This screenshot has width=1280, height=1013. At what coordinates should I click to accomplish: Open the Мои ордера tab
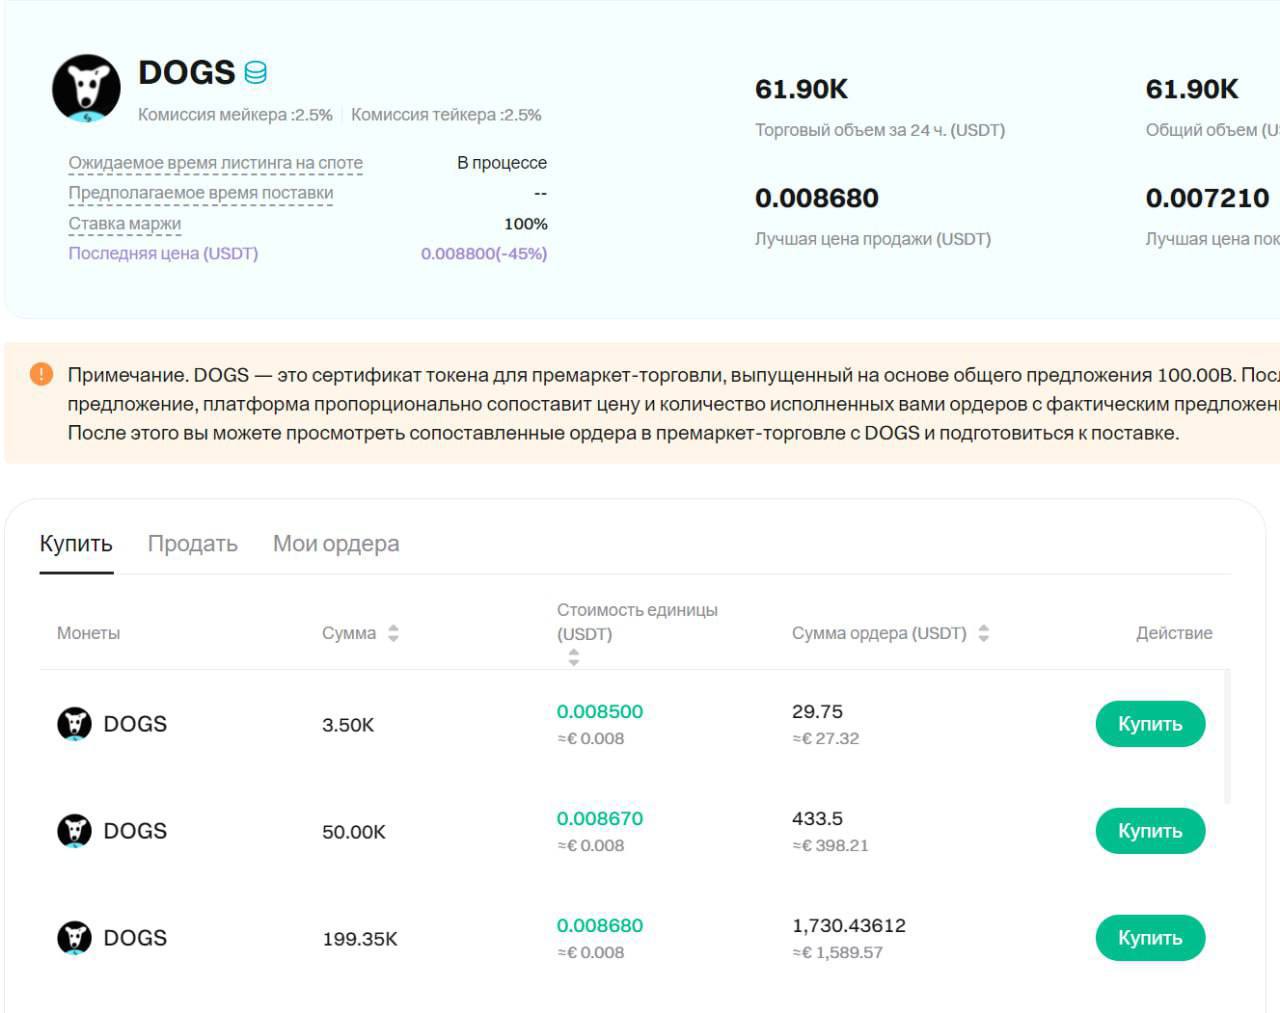click(336, 544)
